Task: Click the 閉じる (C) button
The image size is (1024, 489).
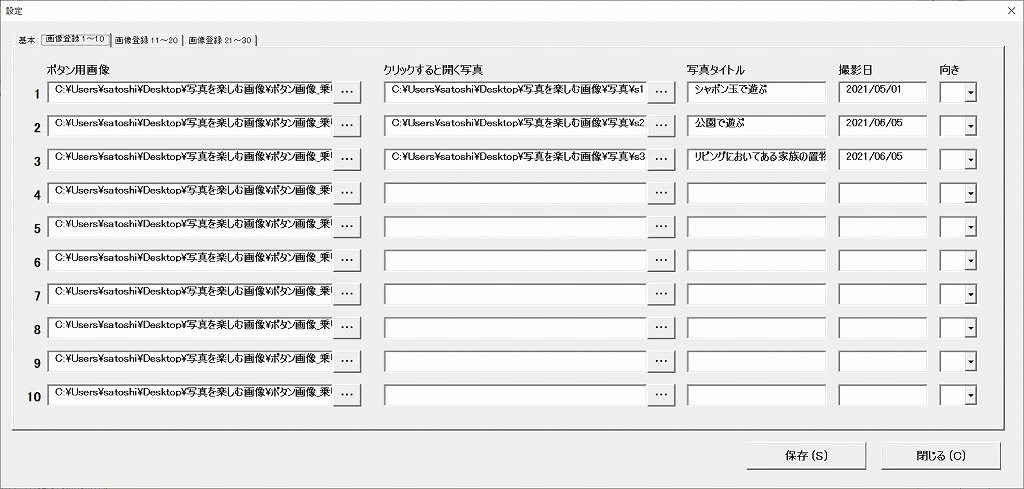Action: [x=941, y=456]
